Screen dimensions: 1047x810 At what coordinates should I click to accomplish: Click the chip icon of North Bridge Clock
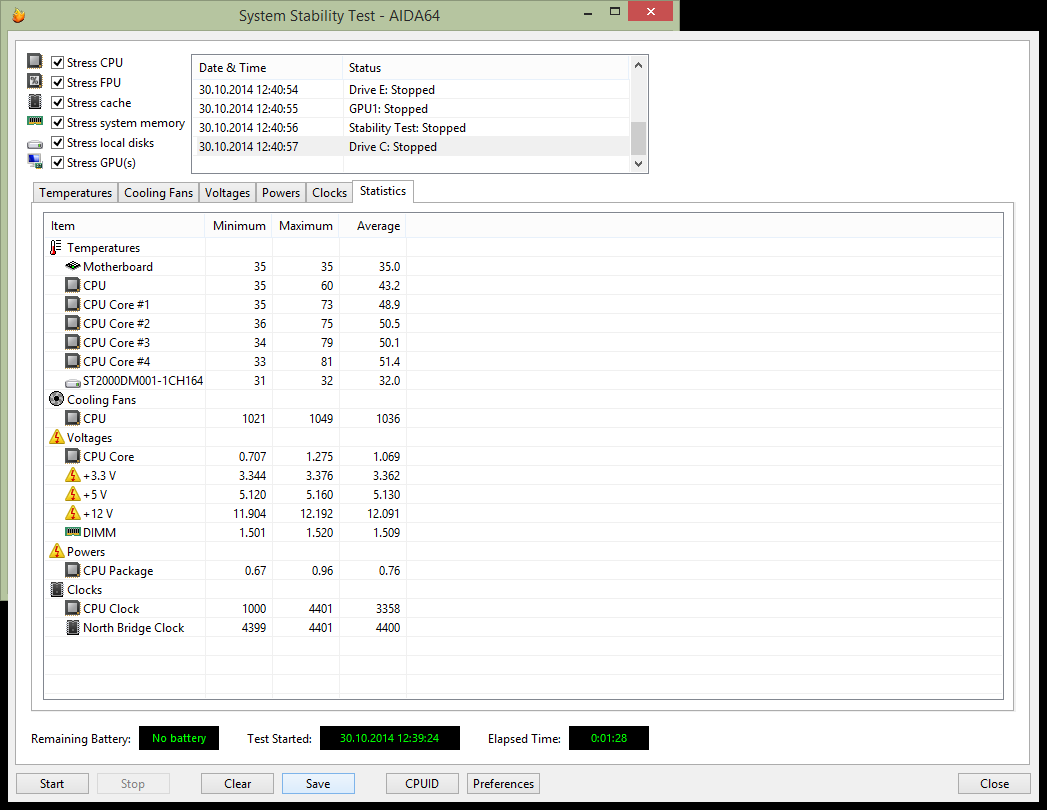[73, 628]
